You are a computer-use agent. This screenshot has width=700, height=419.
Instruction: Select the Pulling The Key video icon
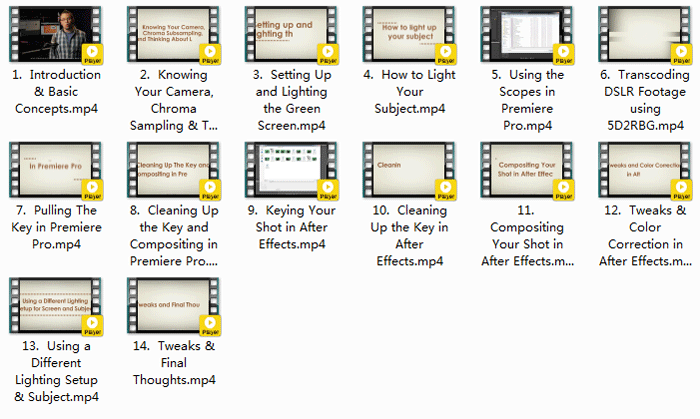coord(57,169)
